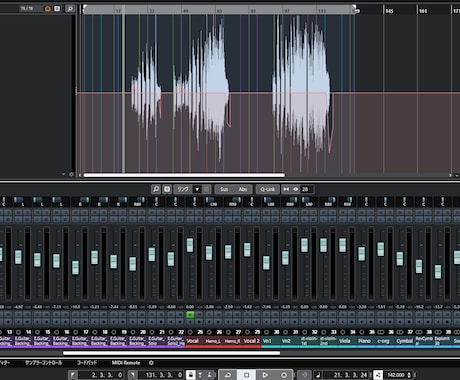Click the MixConsole horizontal scrollbar below channel names
Image resolution: width=460 pixels, height=380 pixels.
tap(171, 353)
